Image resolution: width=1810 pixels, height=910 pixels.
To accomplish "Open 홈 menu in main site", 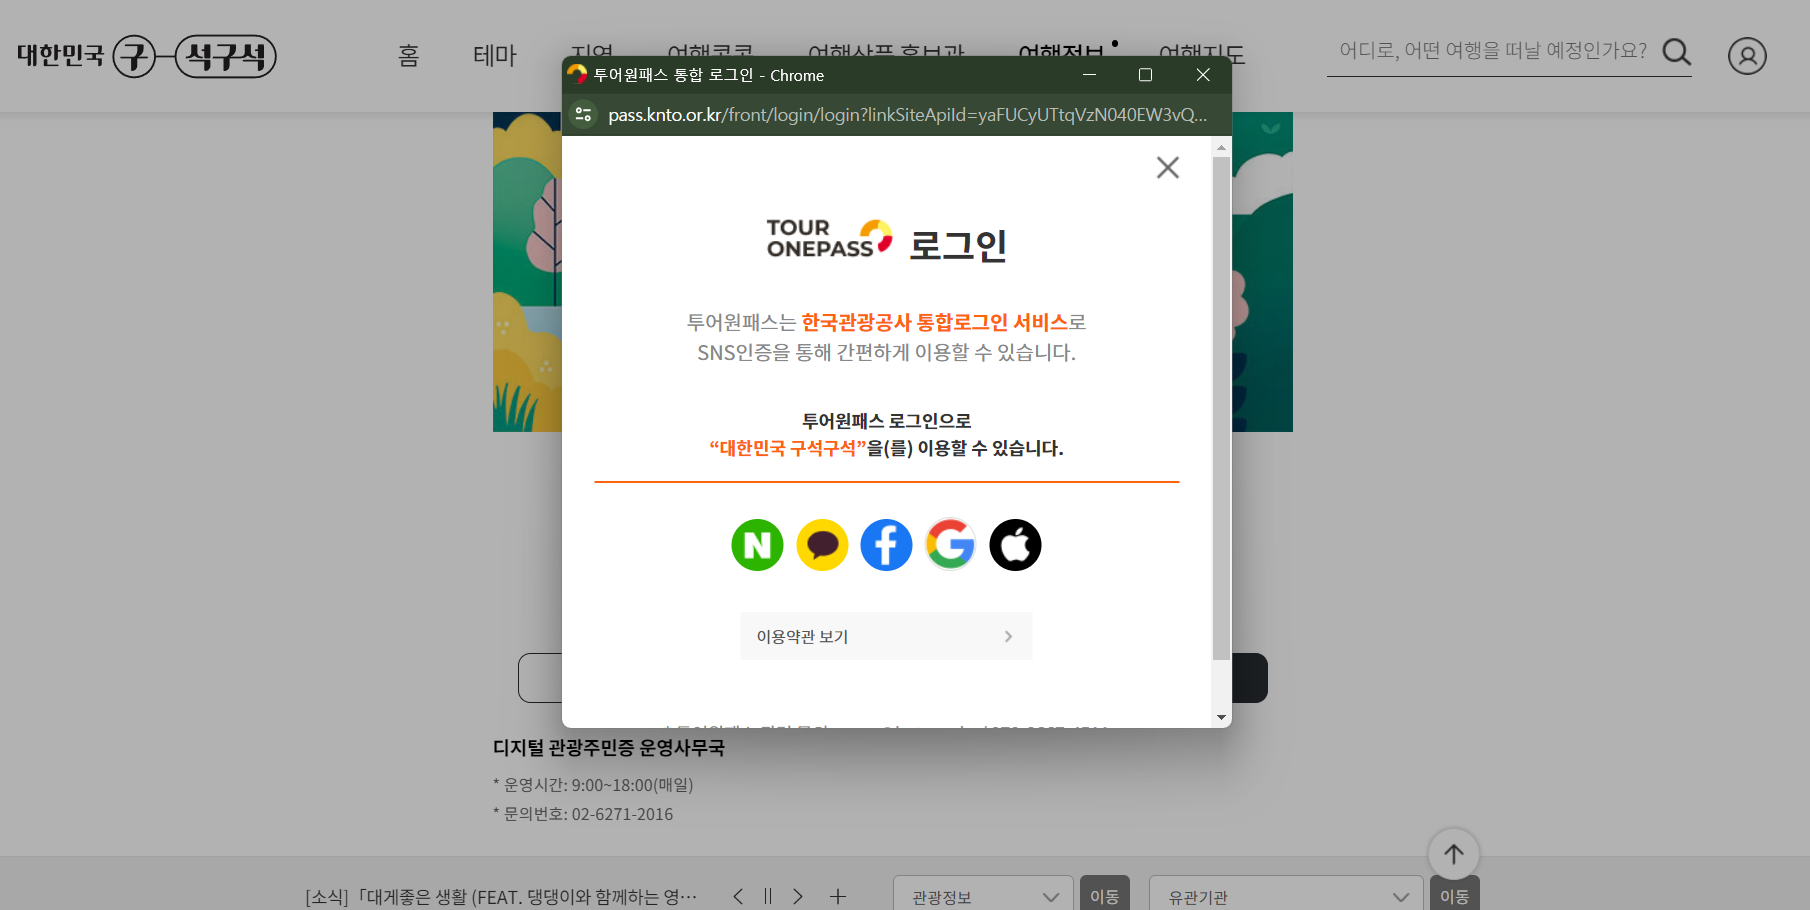I will (408, 56).
